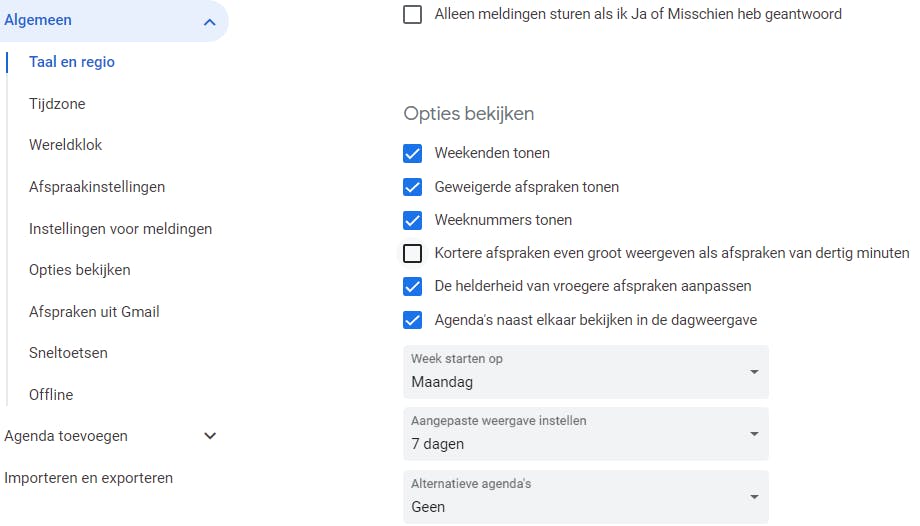Navigate to Instellingen voor meldingen
920x526 pixels.
tap(120, 229)
